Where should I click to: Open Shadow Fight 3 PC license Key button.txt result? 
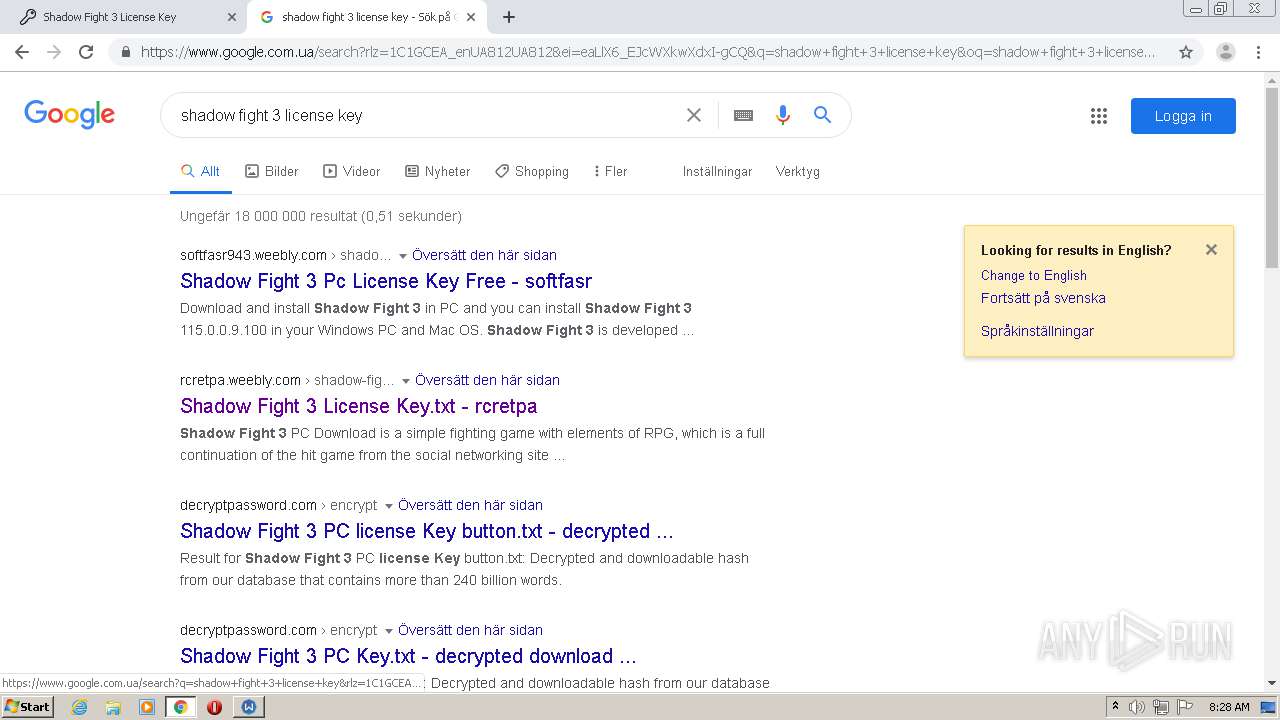427,531
